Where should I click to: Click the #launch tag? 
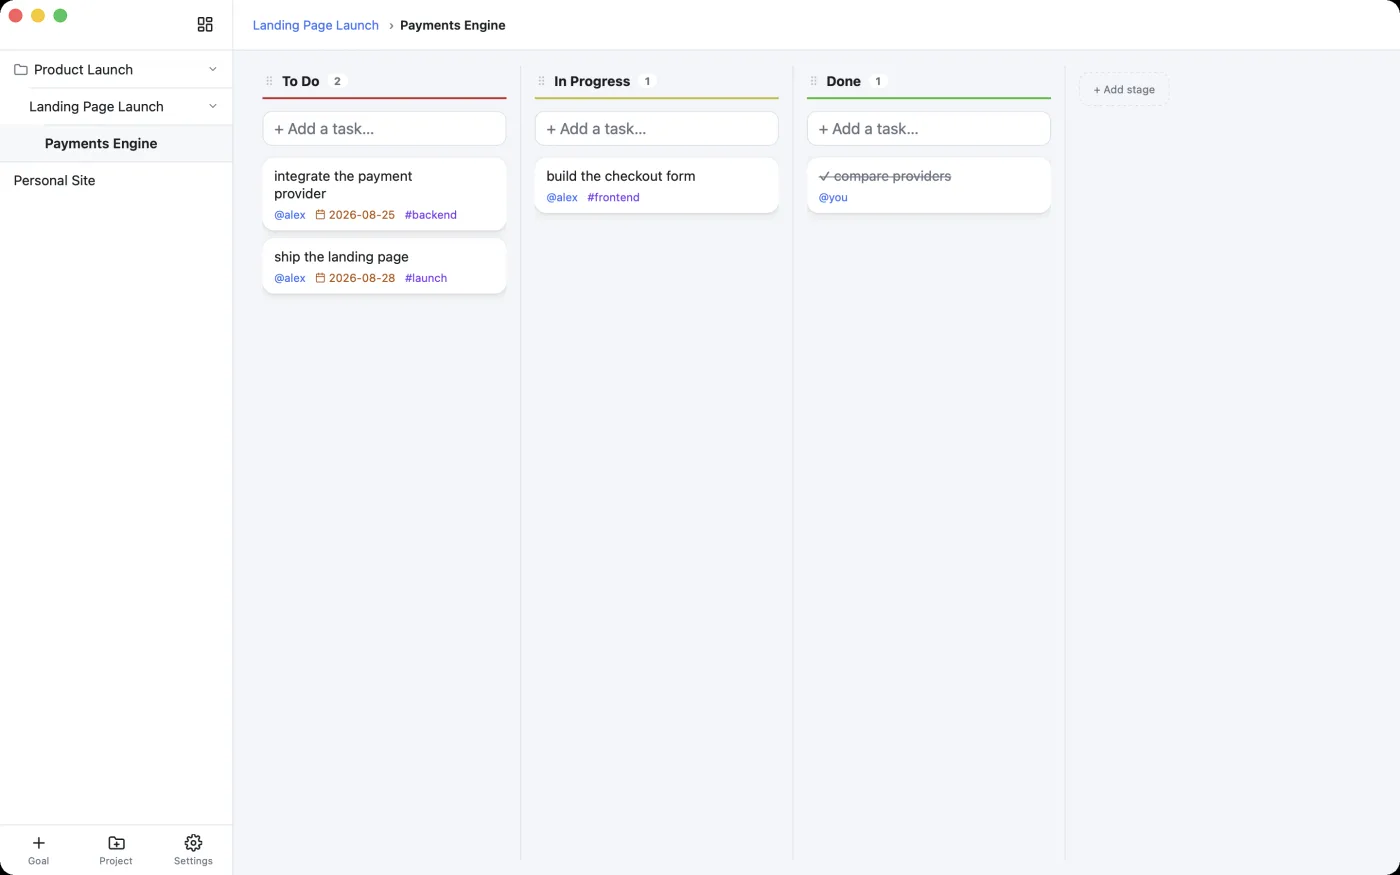426,278
